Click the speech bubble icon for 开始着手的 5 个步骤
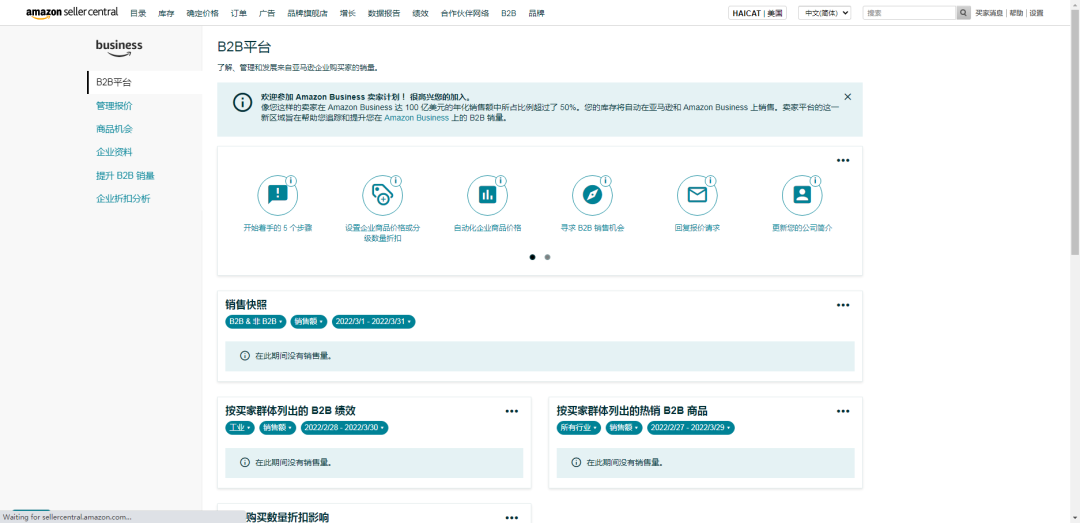 point(278,195)
